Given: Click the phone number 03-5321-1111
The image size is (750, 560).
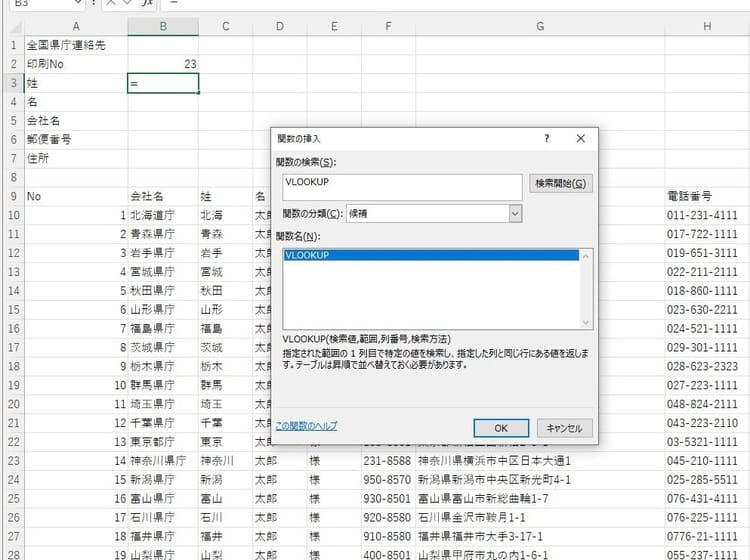Looking at the screenshot, I should (707, 442).
